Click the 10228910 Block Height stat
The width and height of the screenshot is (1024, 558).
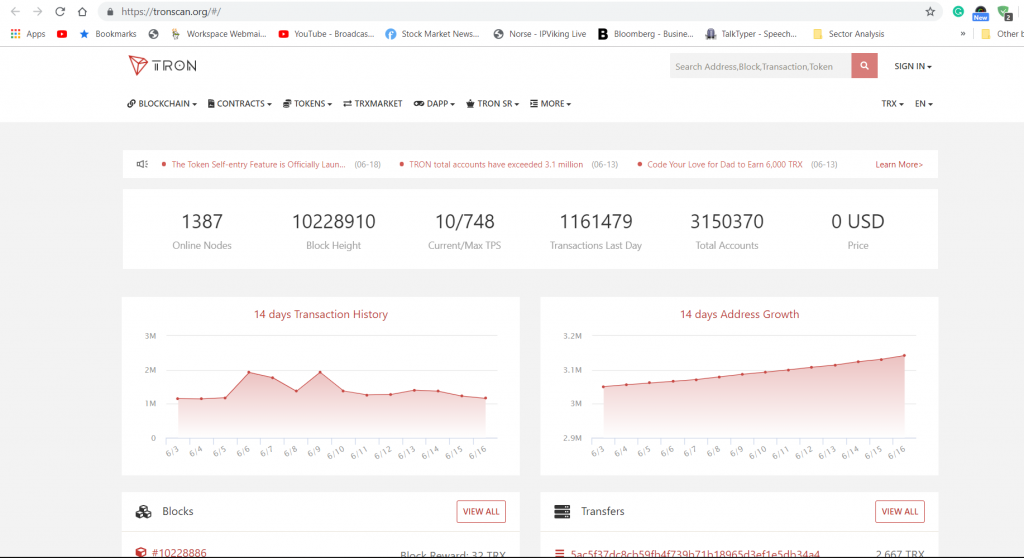(333, 231)
